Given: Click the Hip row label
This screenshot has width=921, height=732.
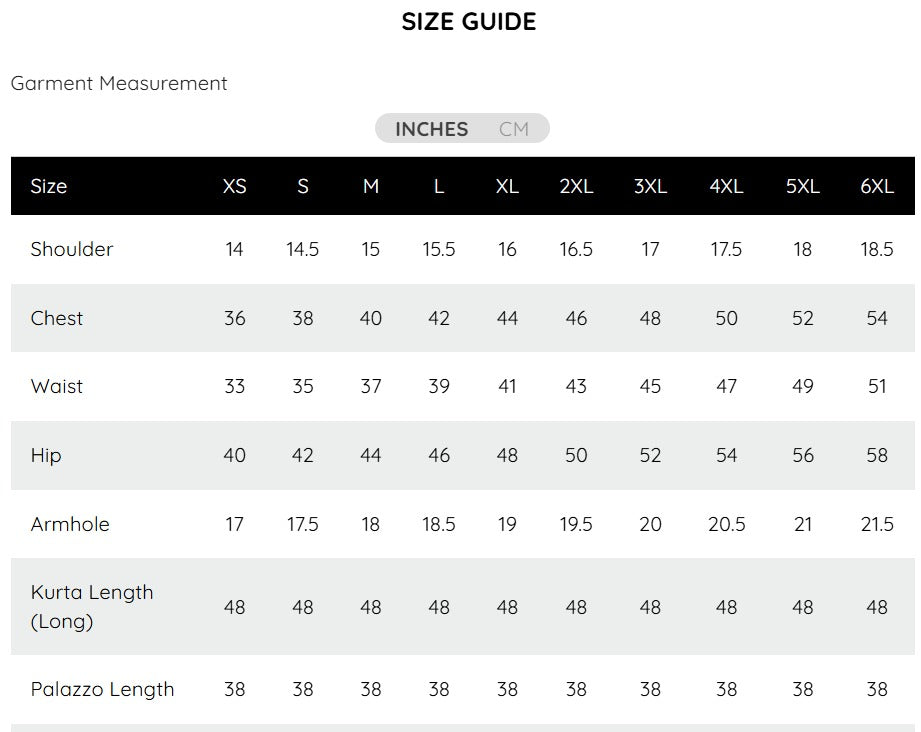Looking at the screenshot, I should 46,455.
